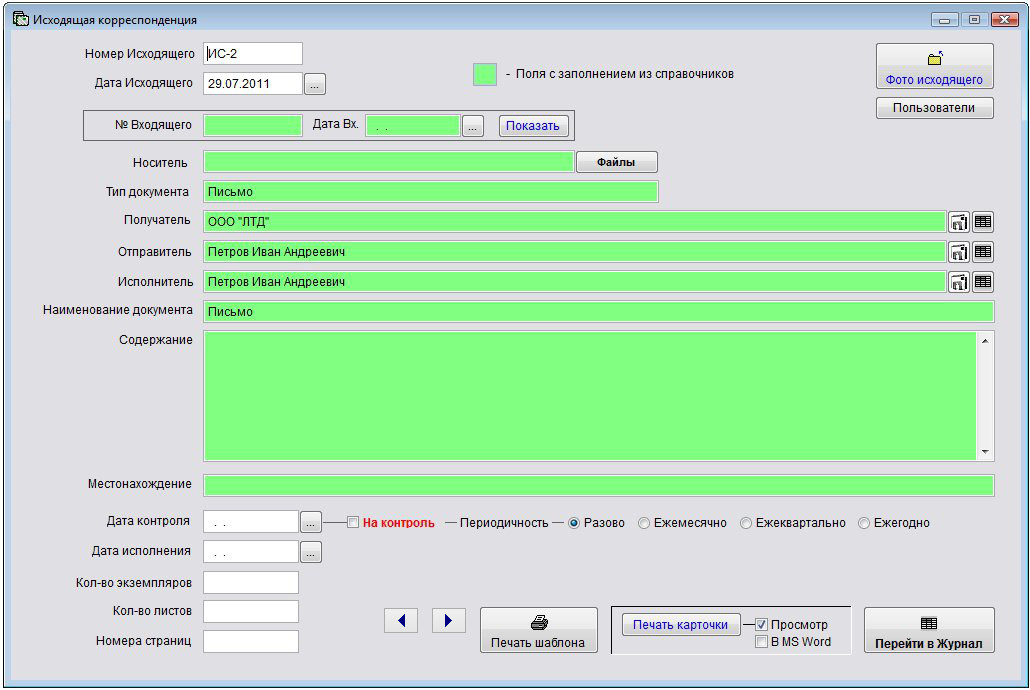Open the table icon next to Отправитель
Screen dimensions: 1030x690
point(983,252)
